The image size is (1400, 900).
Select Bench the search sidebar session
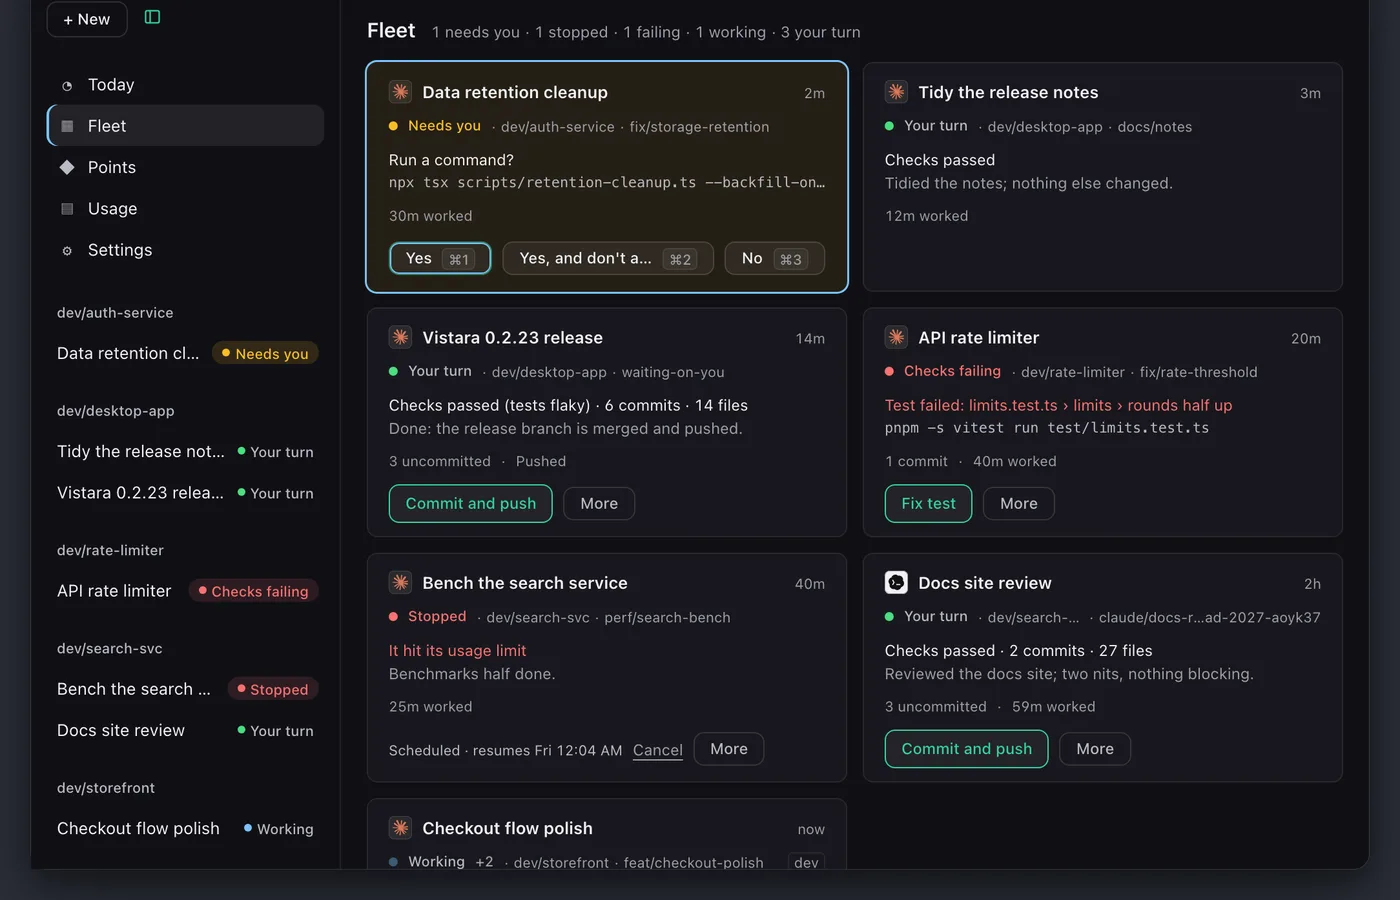[185, 689]
